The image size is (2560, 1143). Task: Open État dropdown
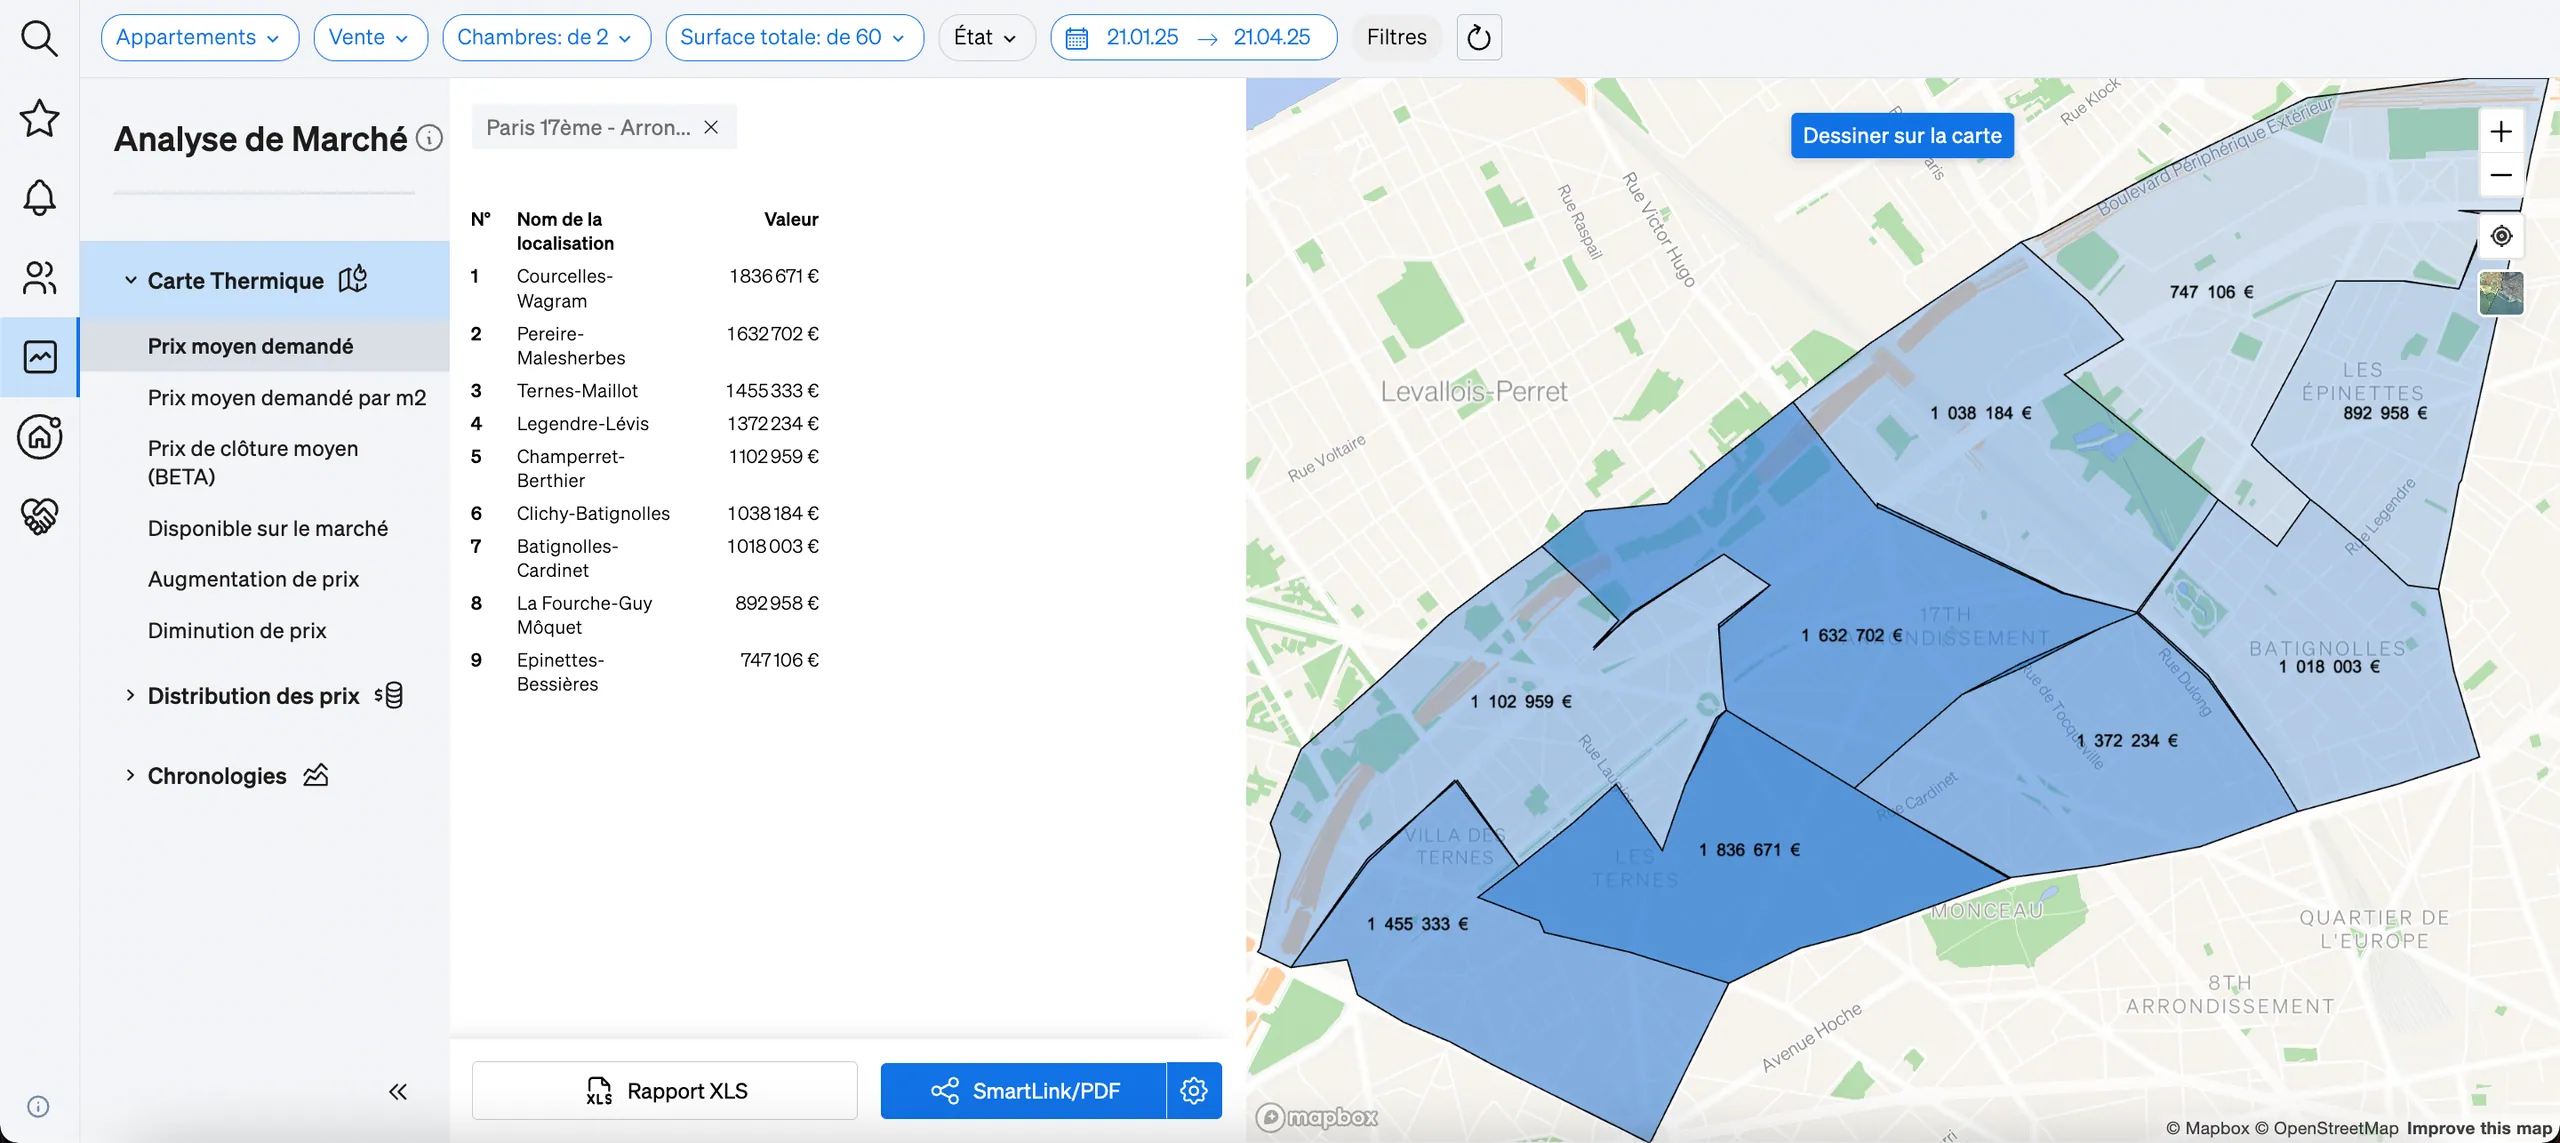click(x=986, y=38)
